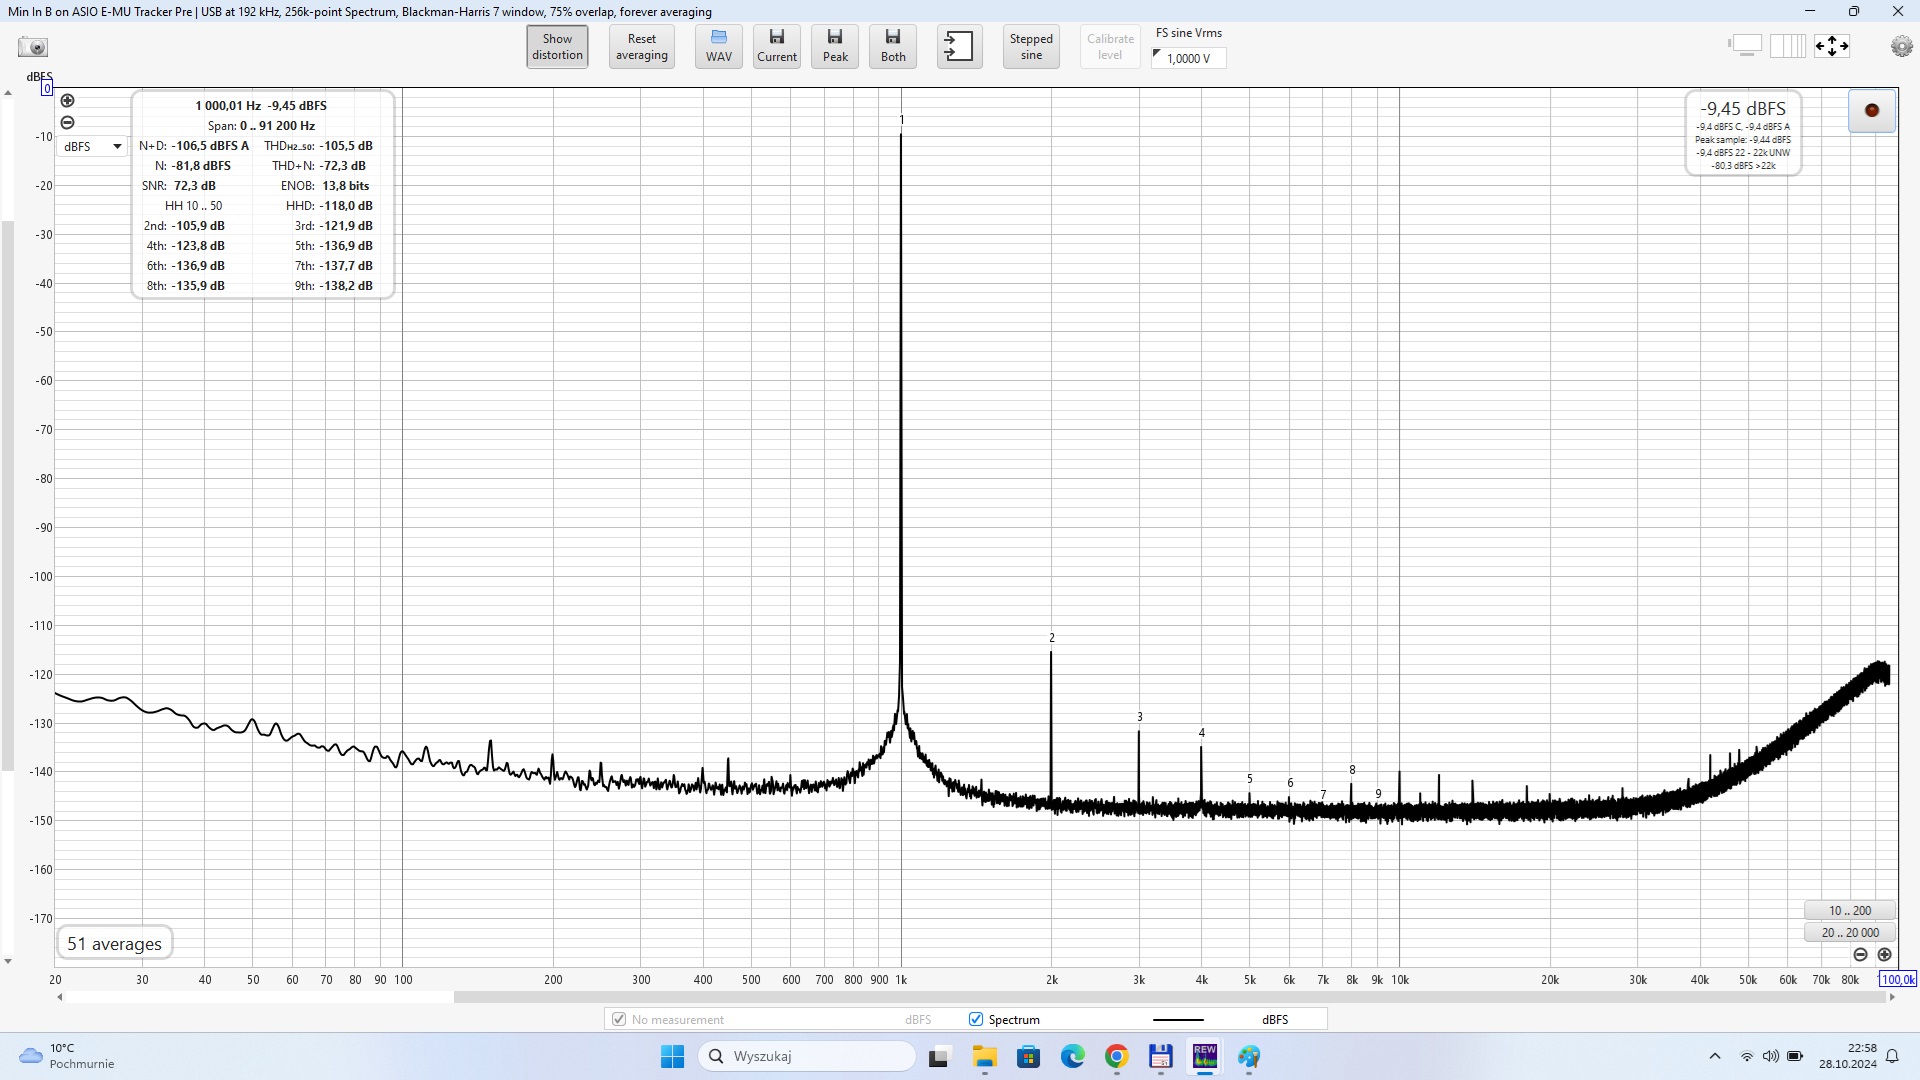Click the THD+N -72,3 dB value

click(x=342, y=166)
